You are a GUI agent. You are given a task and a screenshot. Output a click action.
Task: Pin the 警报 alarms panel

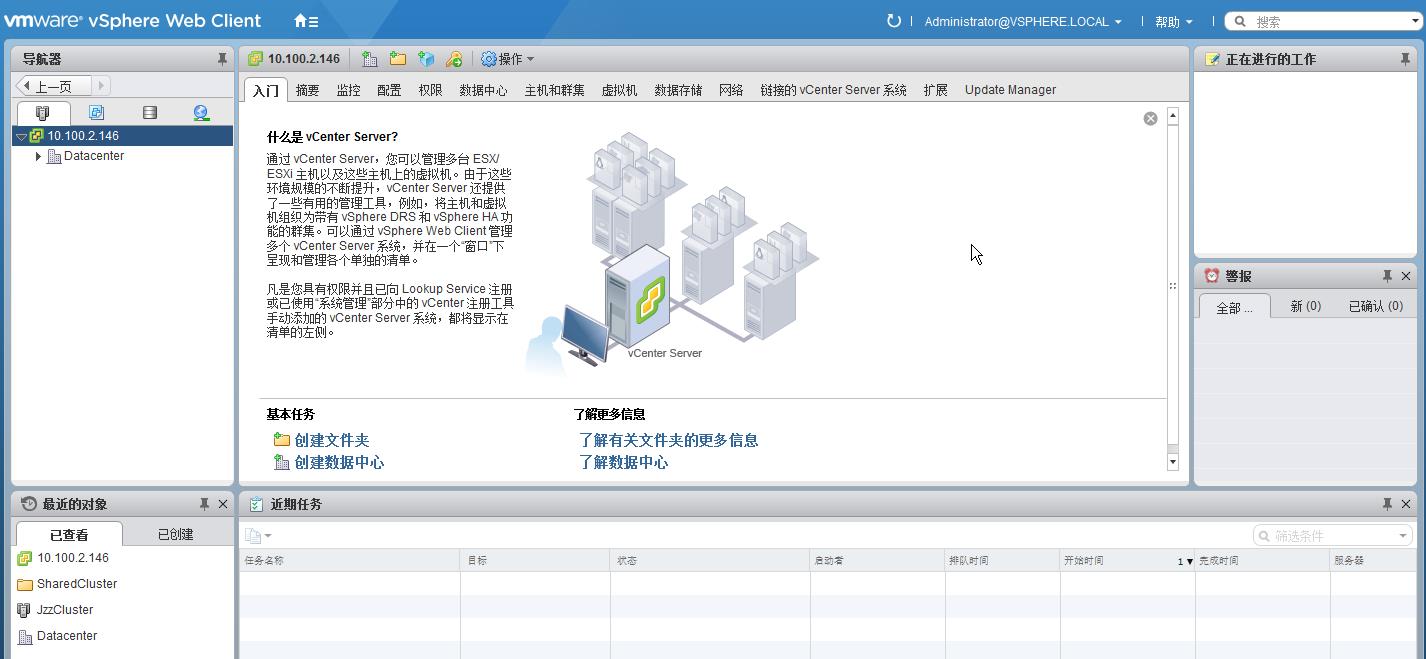pyautogui.click(x=1387, y=276)
